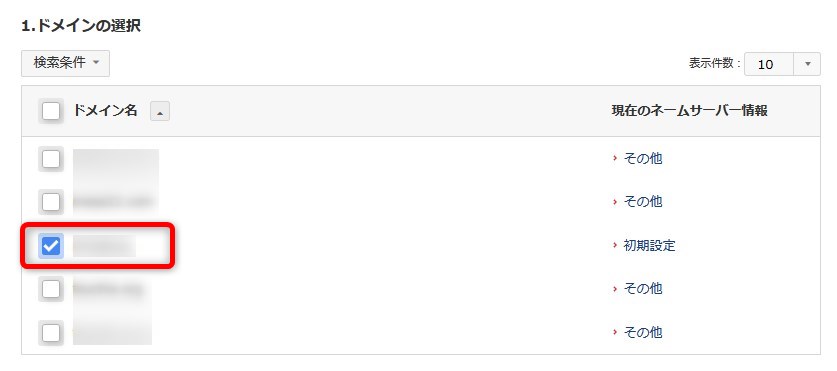
Task: Uncheck the checked 初期設定 row checkbox
Action: pos(51,246)
